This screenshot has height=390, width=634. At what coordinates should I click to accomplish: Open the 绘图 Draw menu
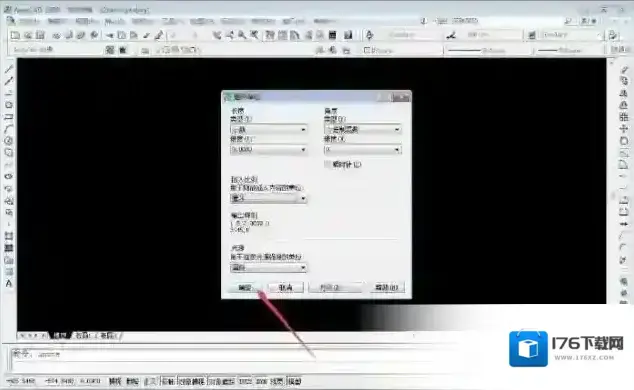click(x=201, y=21)
